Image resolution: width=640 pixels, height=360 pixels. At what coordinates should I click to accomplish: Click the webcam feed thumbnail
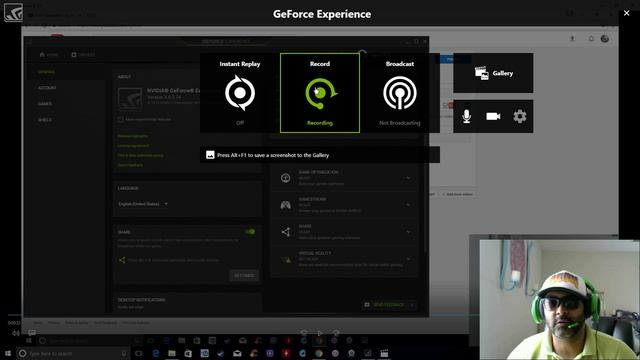click(x=560, y=300)
